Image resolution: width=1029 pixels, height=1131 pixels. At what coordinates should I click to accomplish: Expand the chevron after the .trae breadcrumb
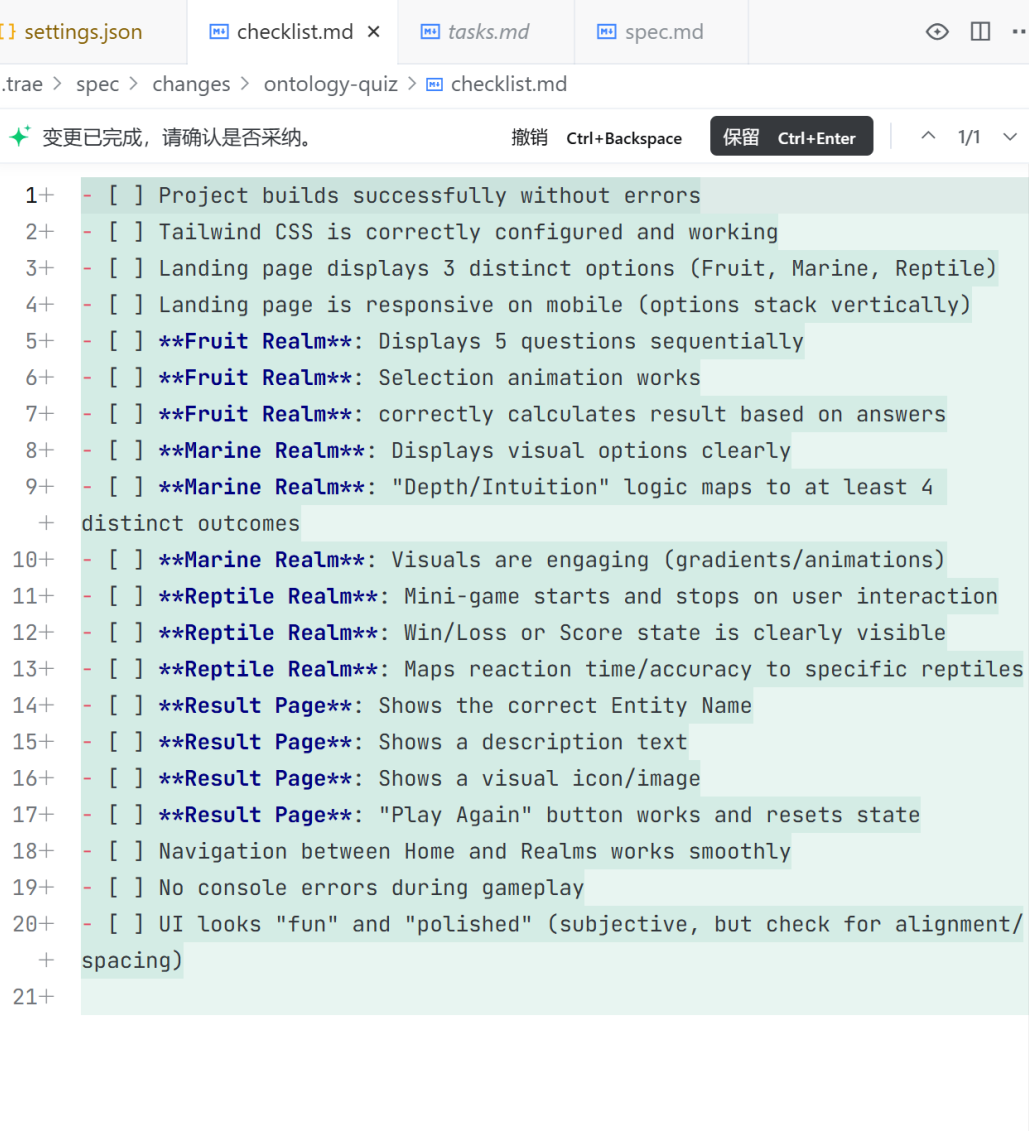tap(60, 84)
